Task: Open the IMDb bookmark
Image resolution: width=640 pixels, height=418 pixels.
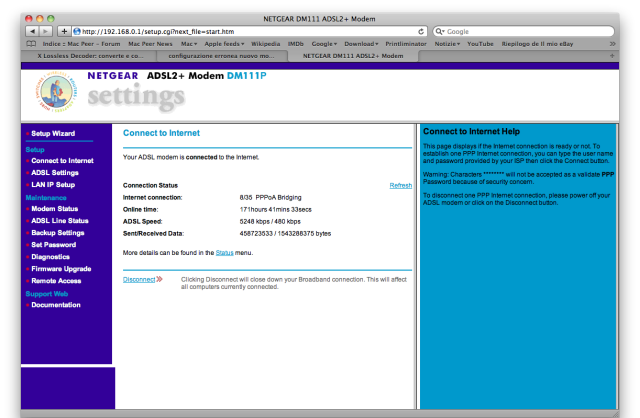Action: 296,44
